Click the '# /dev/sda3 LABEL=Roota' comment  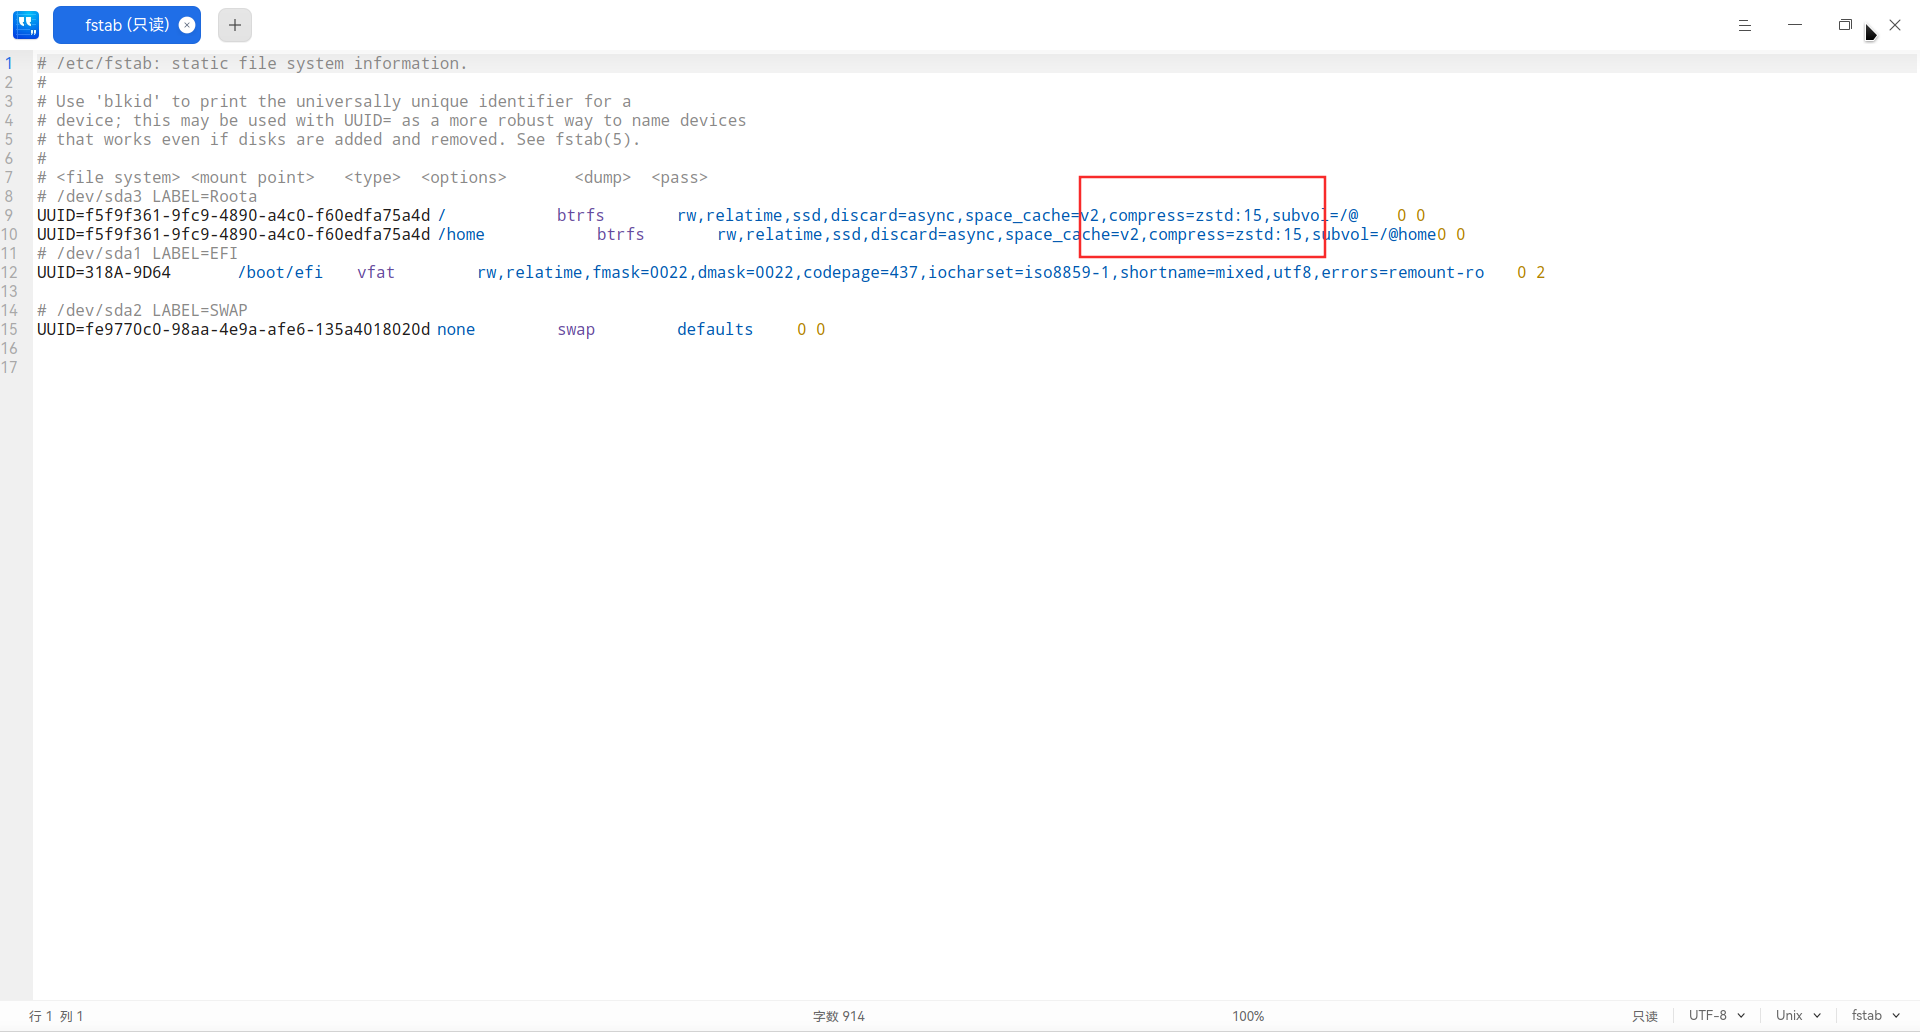pos(147,196)
